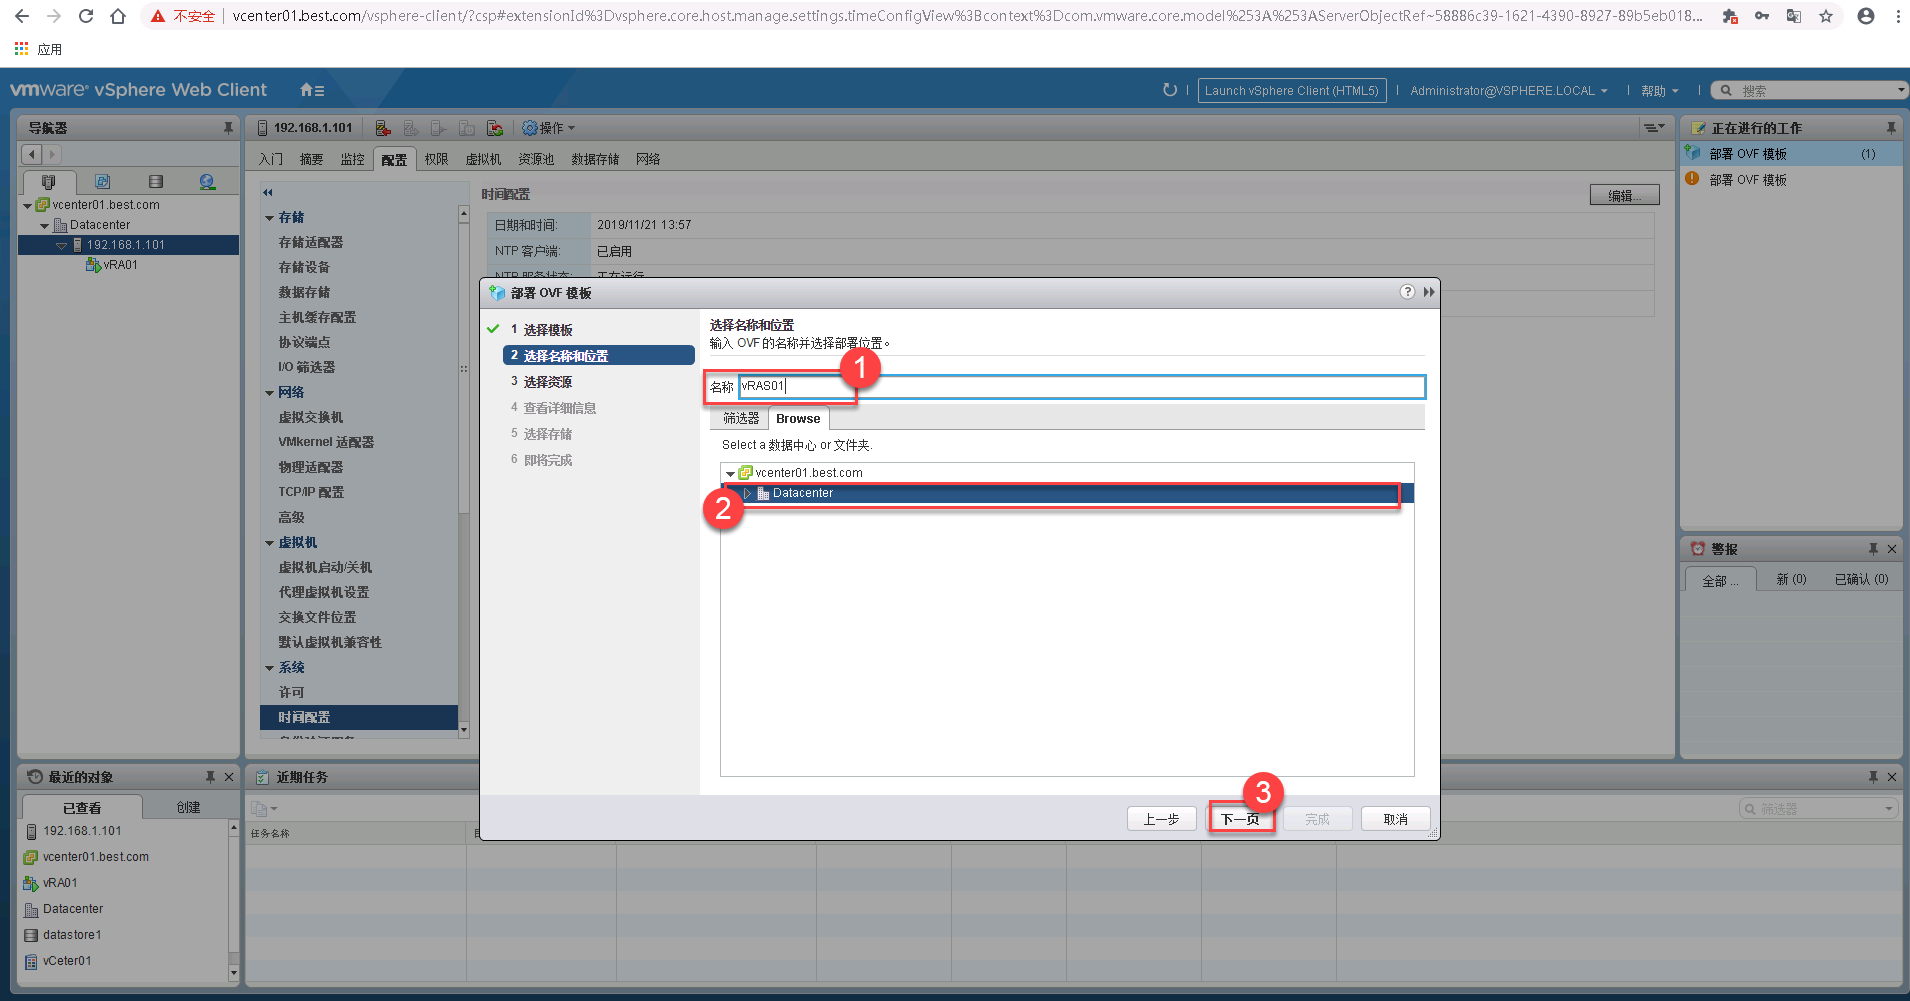Switch to the 摘要 summary tab
The height and width of the screenshot is (1001, 1910).
click(x=311, y=159)
